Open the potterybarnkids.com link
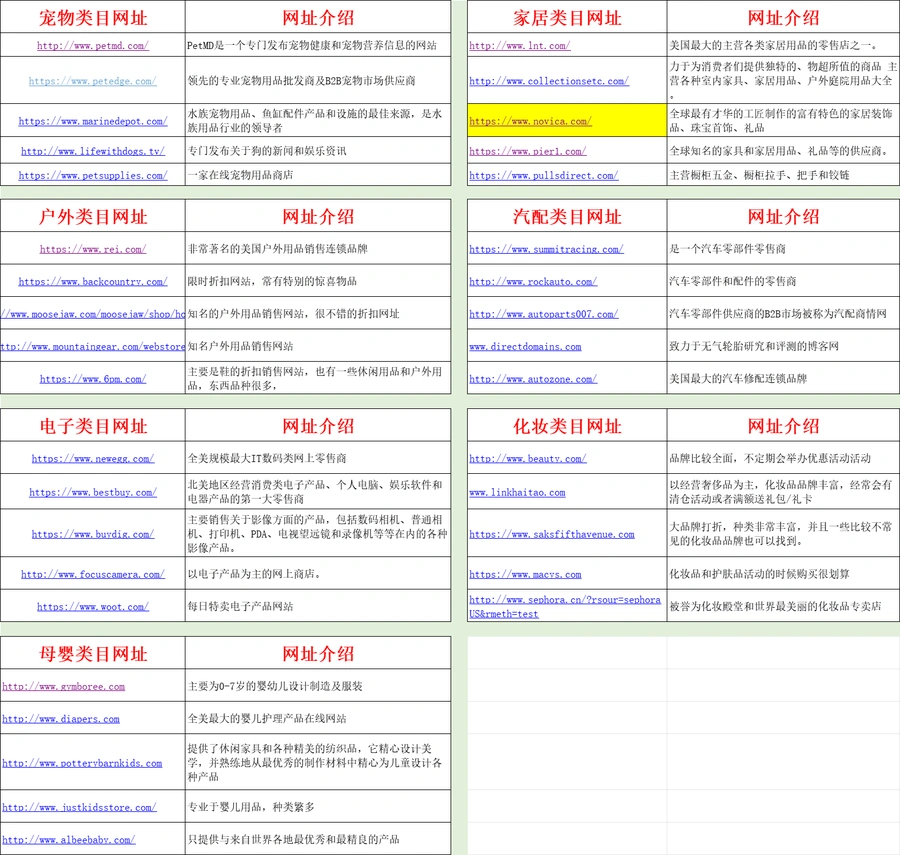The width and height of the screenshot is (900, 855). coord(82,763)
